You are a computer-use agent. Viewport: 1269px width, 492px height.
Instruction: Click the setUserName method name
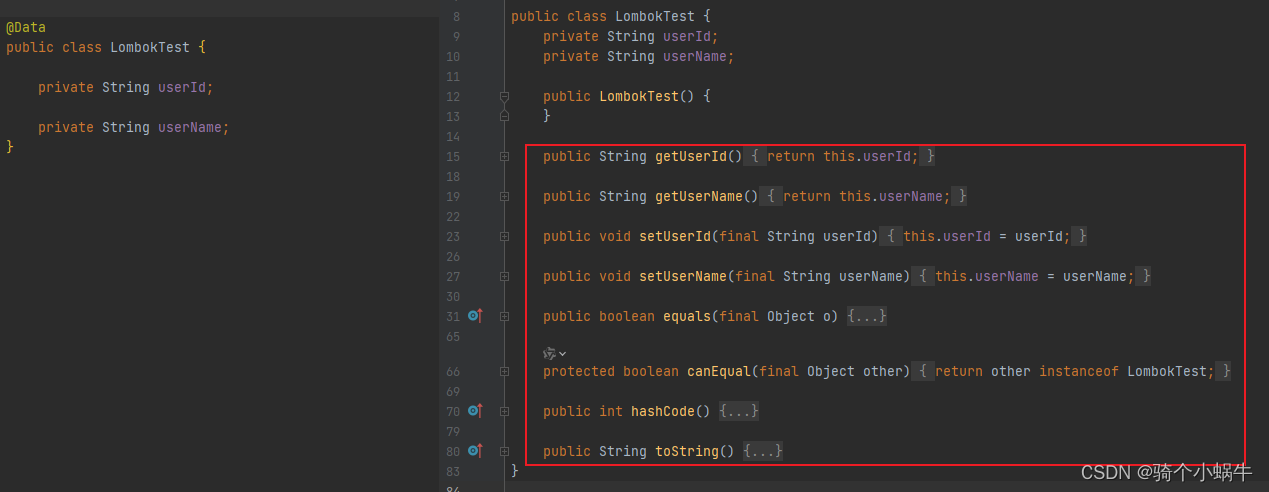coord(683,276)
